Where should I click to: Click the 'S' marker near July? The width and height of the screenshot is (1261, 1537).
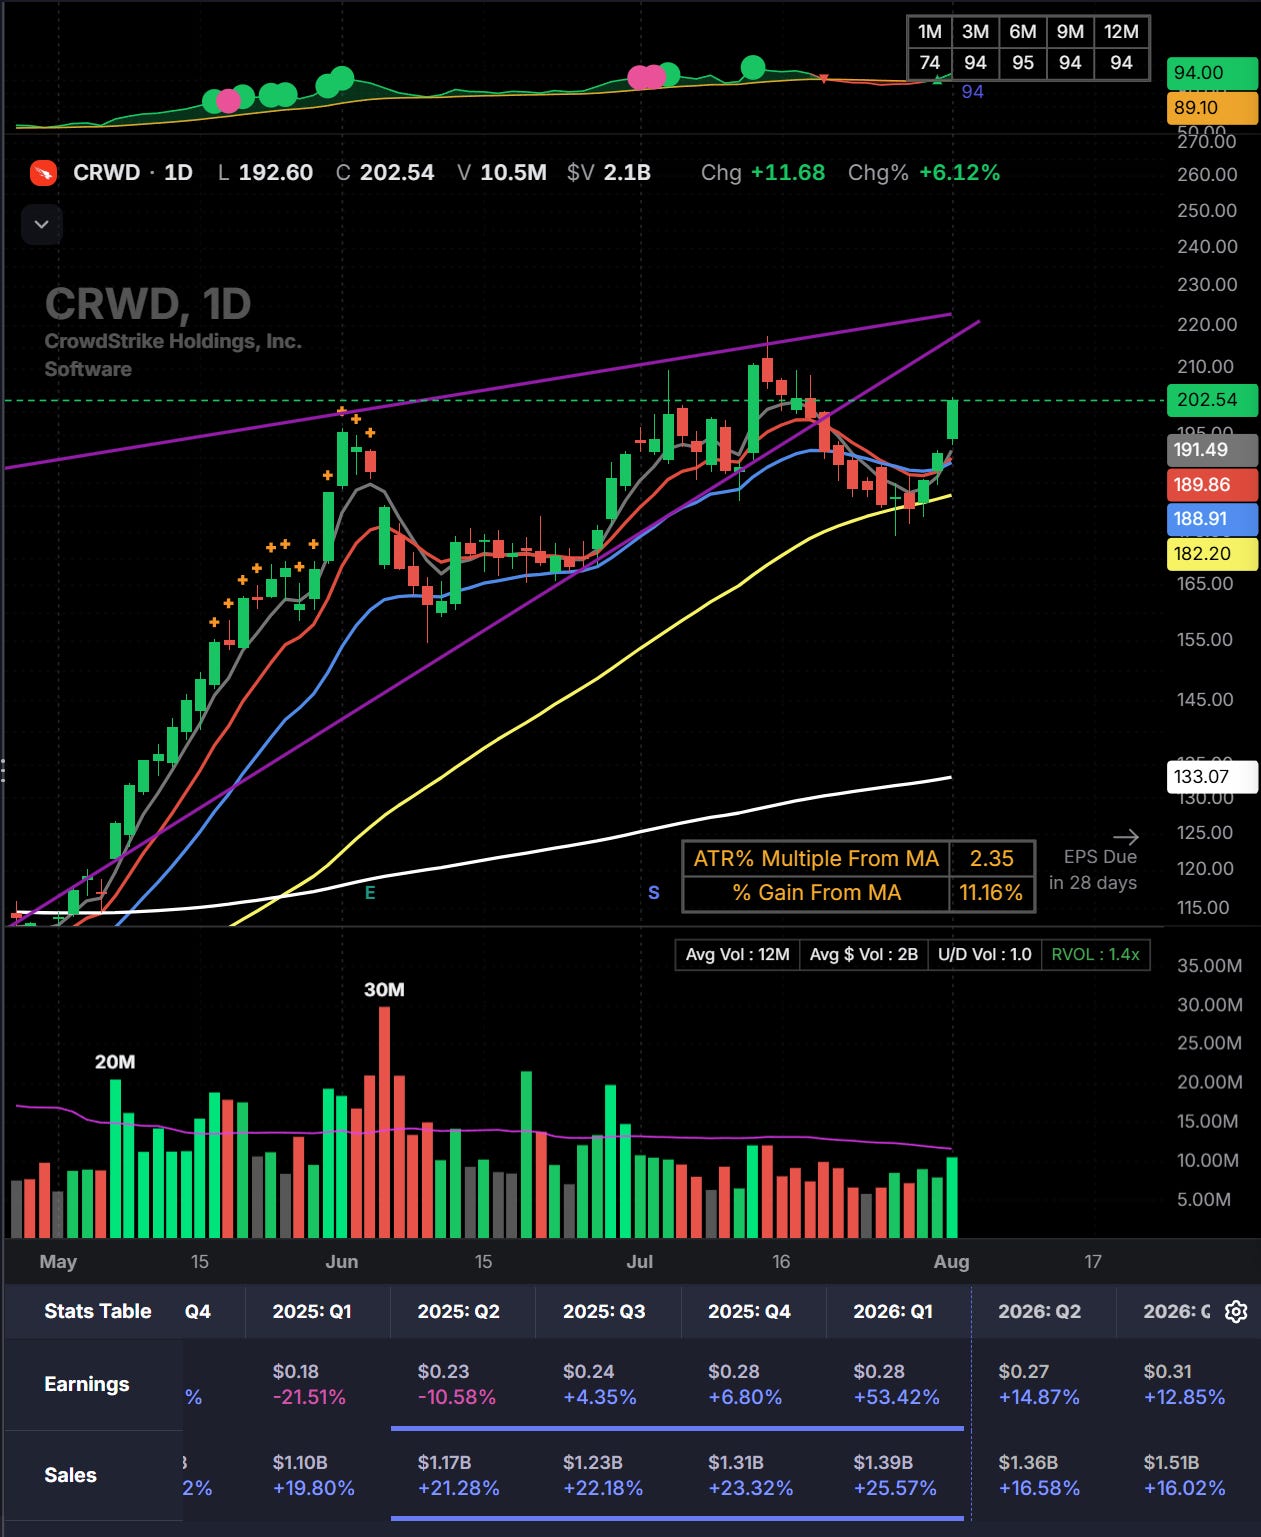click(x=654, y=892)
